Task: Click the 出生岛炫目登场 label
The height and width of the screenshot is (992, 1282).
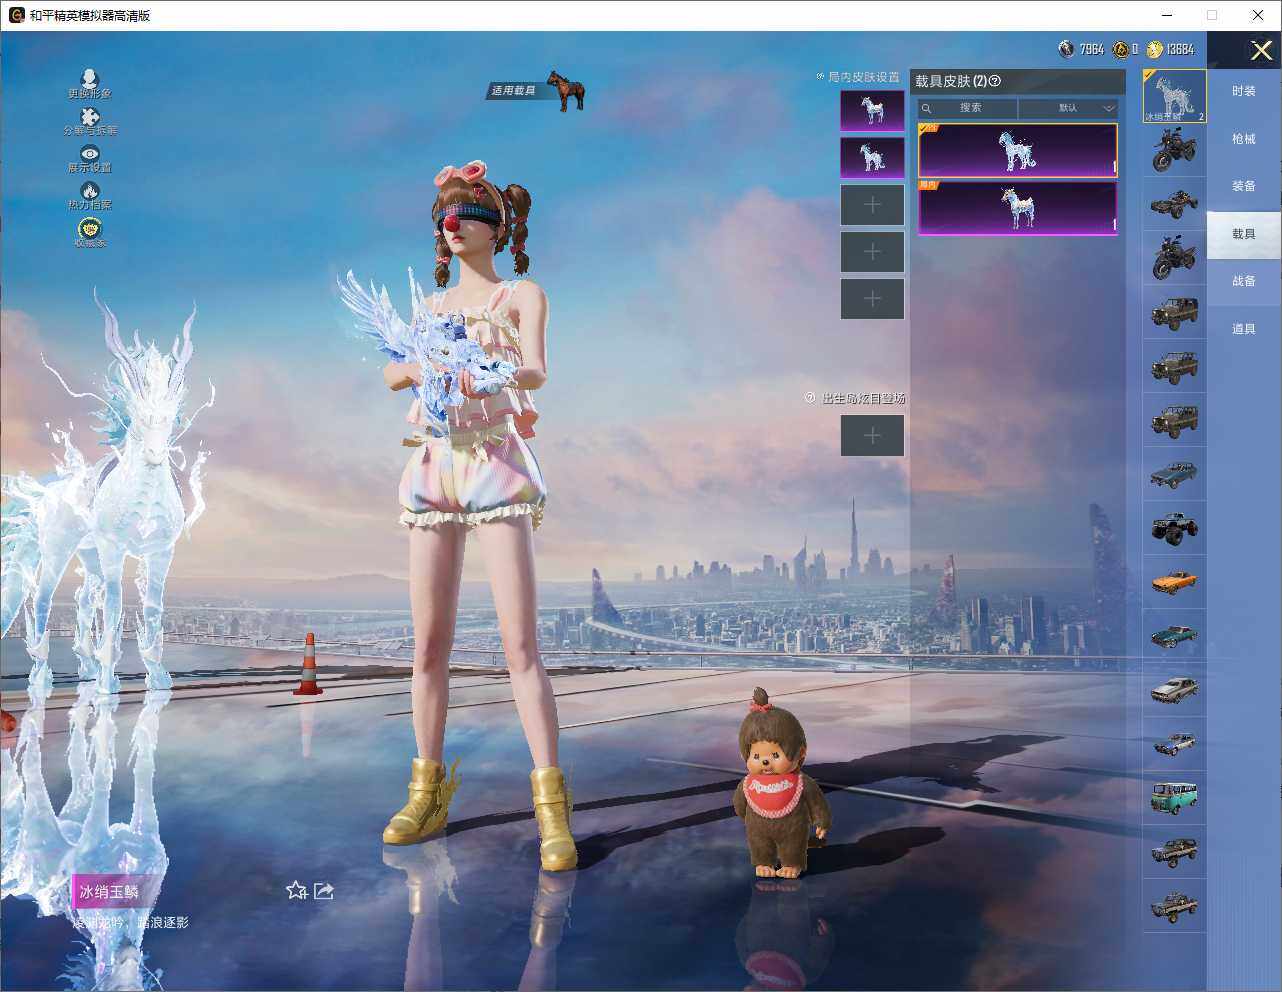Action: pyautogui.click(x=864, y=398)
